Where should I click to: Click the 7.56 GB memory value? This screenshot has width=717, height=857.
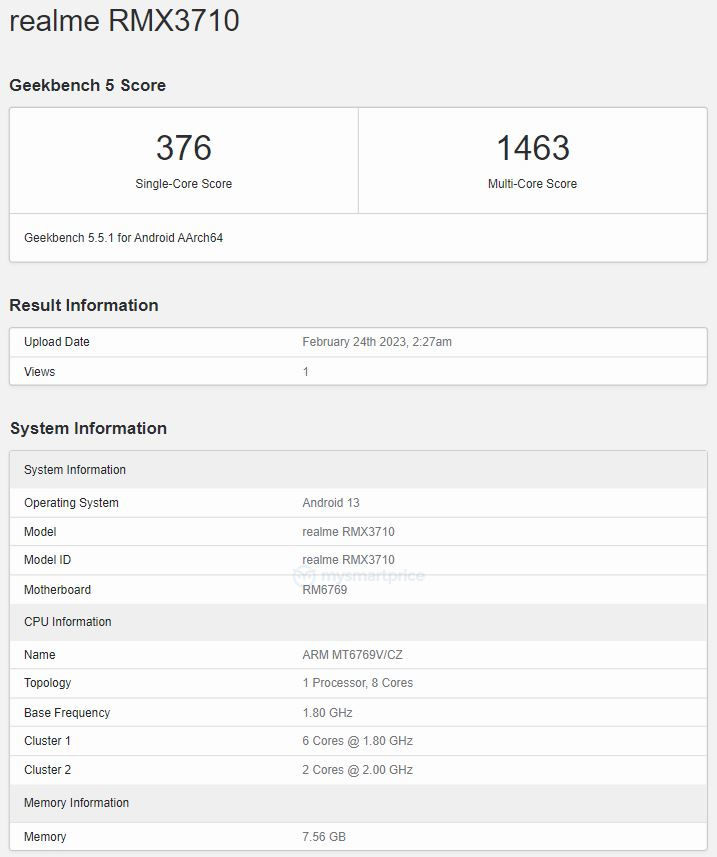(324, 837)
